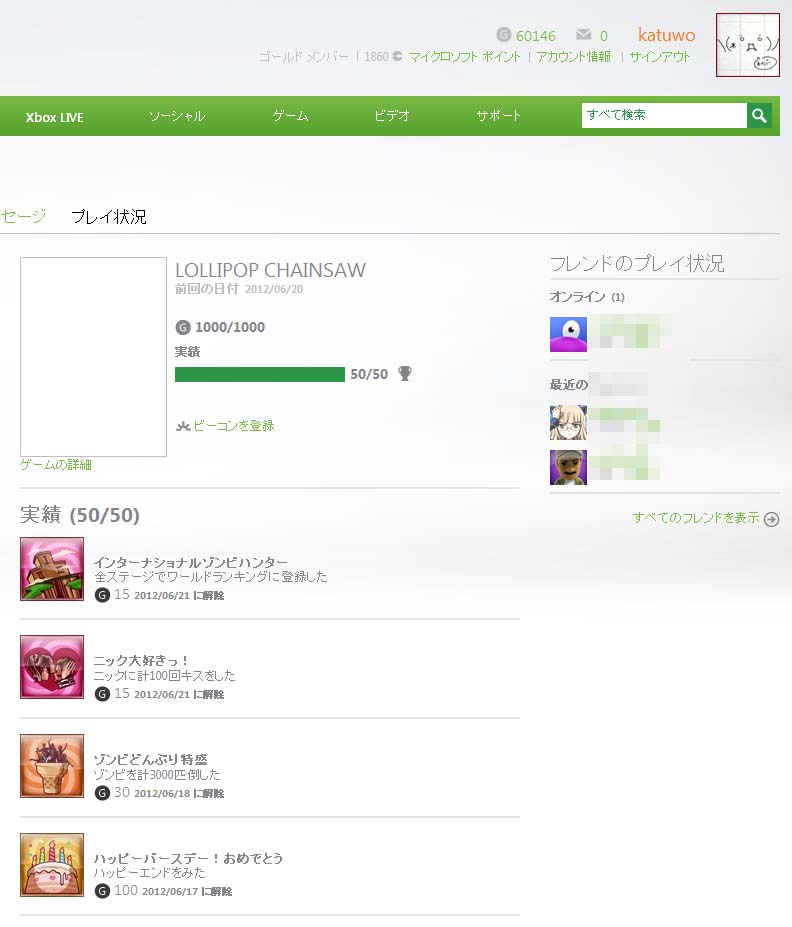Image resolution: width=792 pixels, height=927 pixels.
Task: Click the ハッピーバースデー！おめでとう achievement title
Action: click(x=188, y=858)
